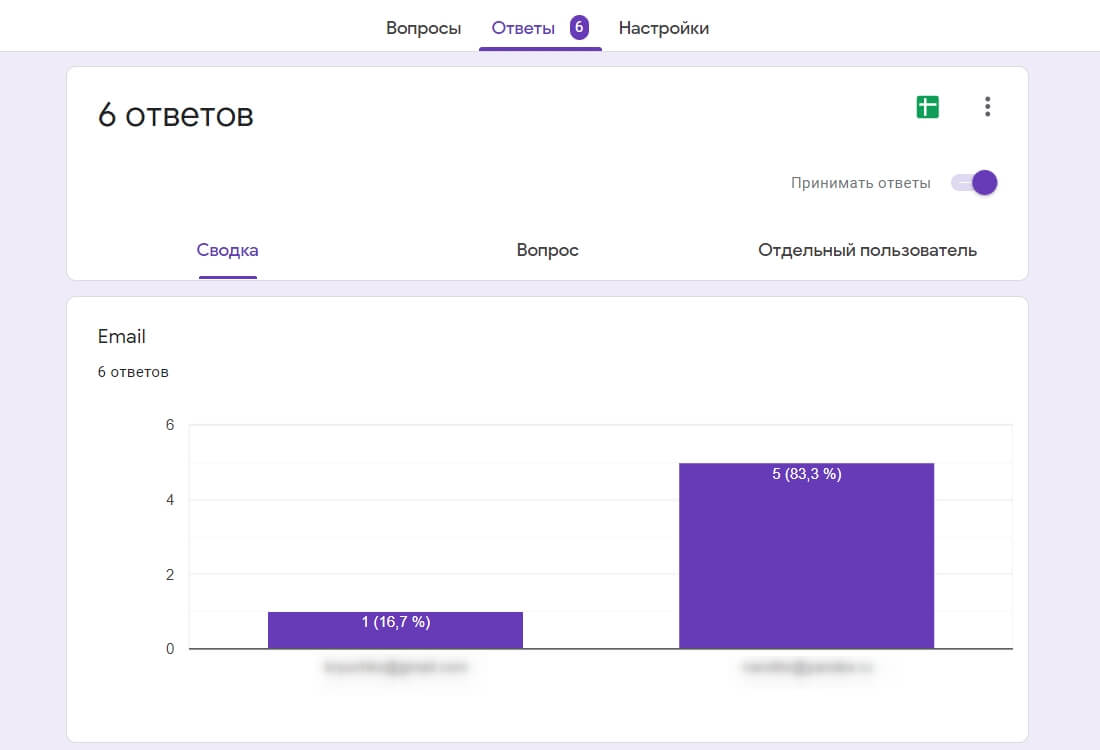Screen dimensions: 1100x750
Task: Open the Настройки tab
Action: tap(664, 28)
